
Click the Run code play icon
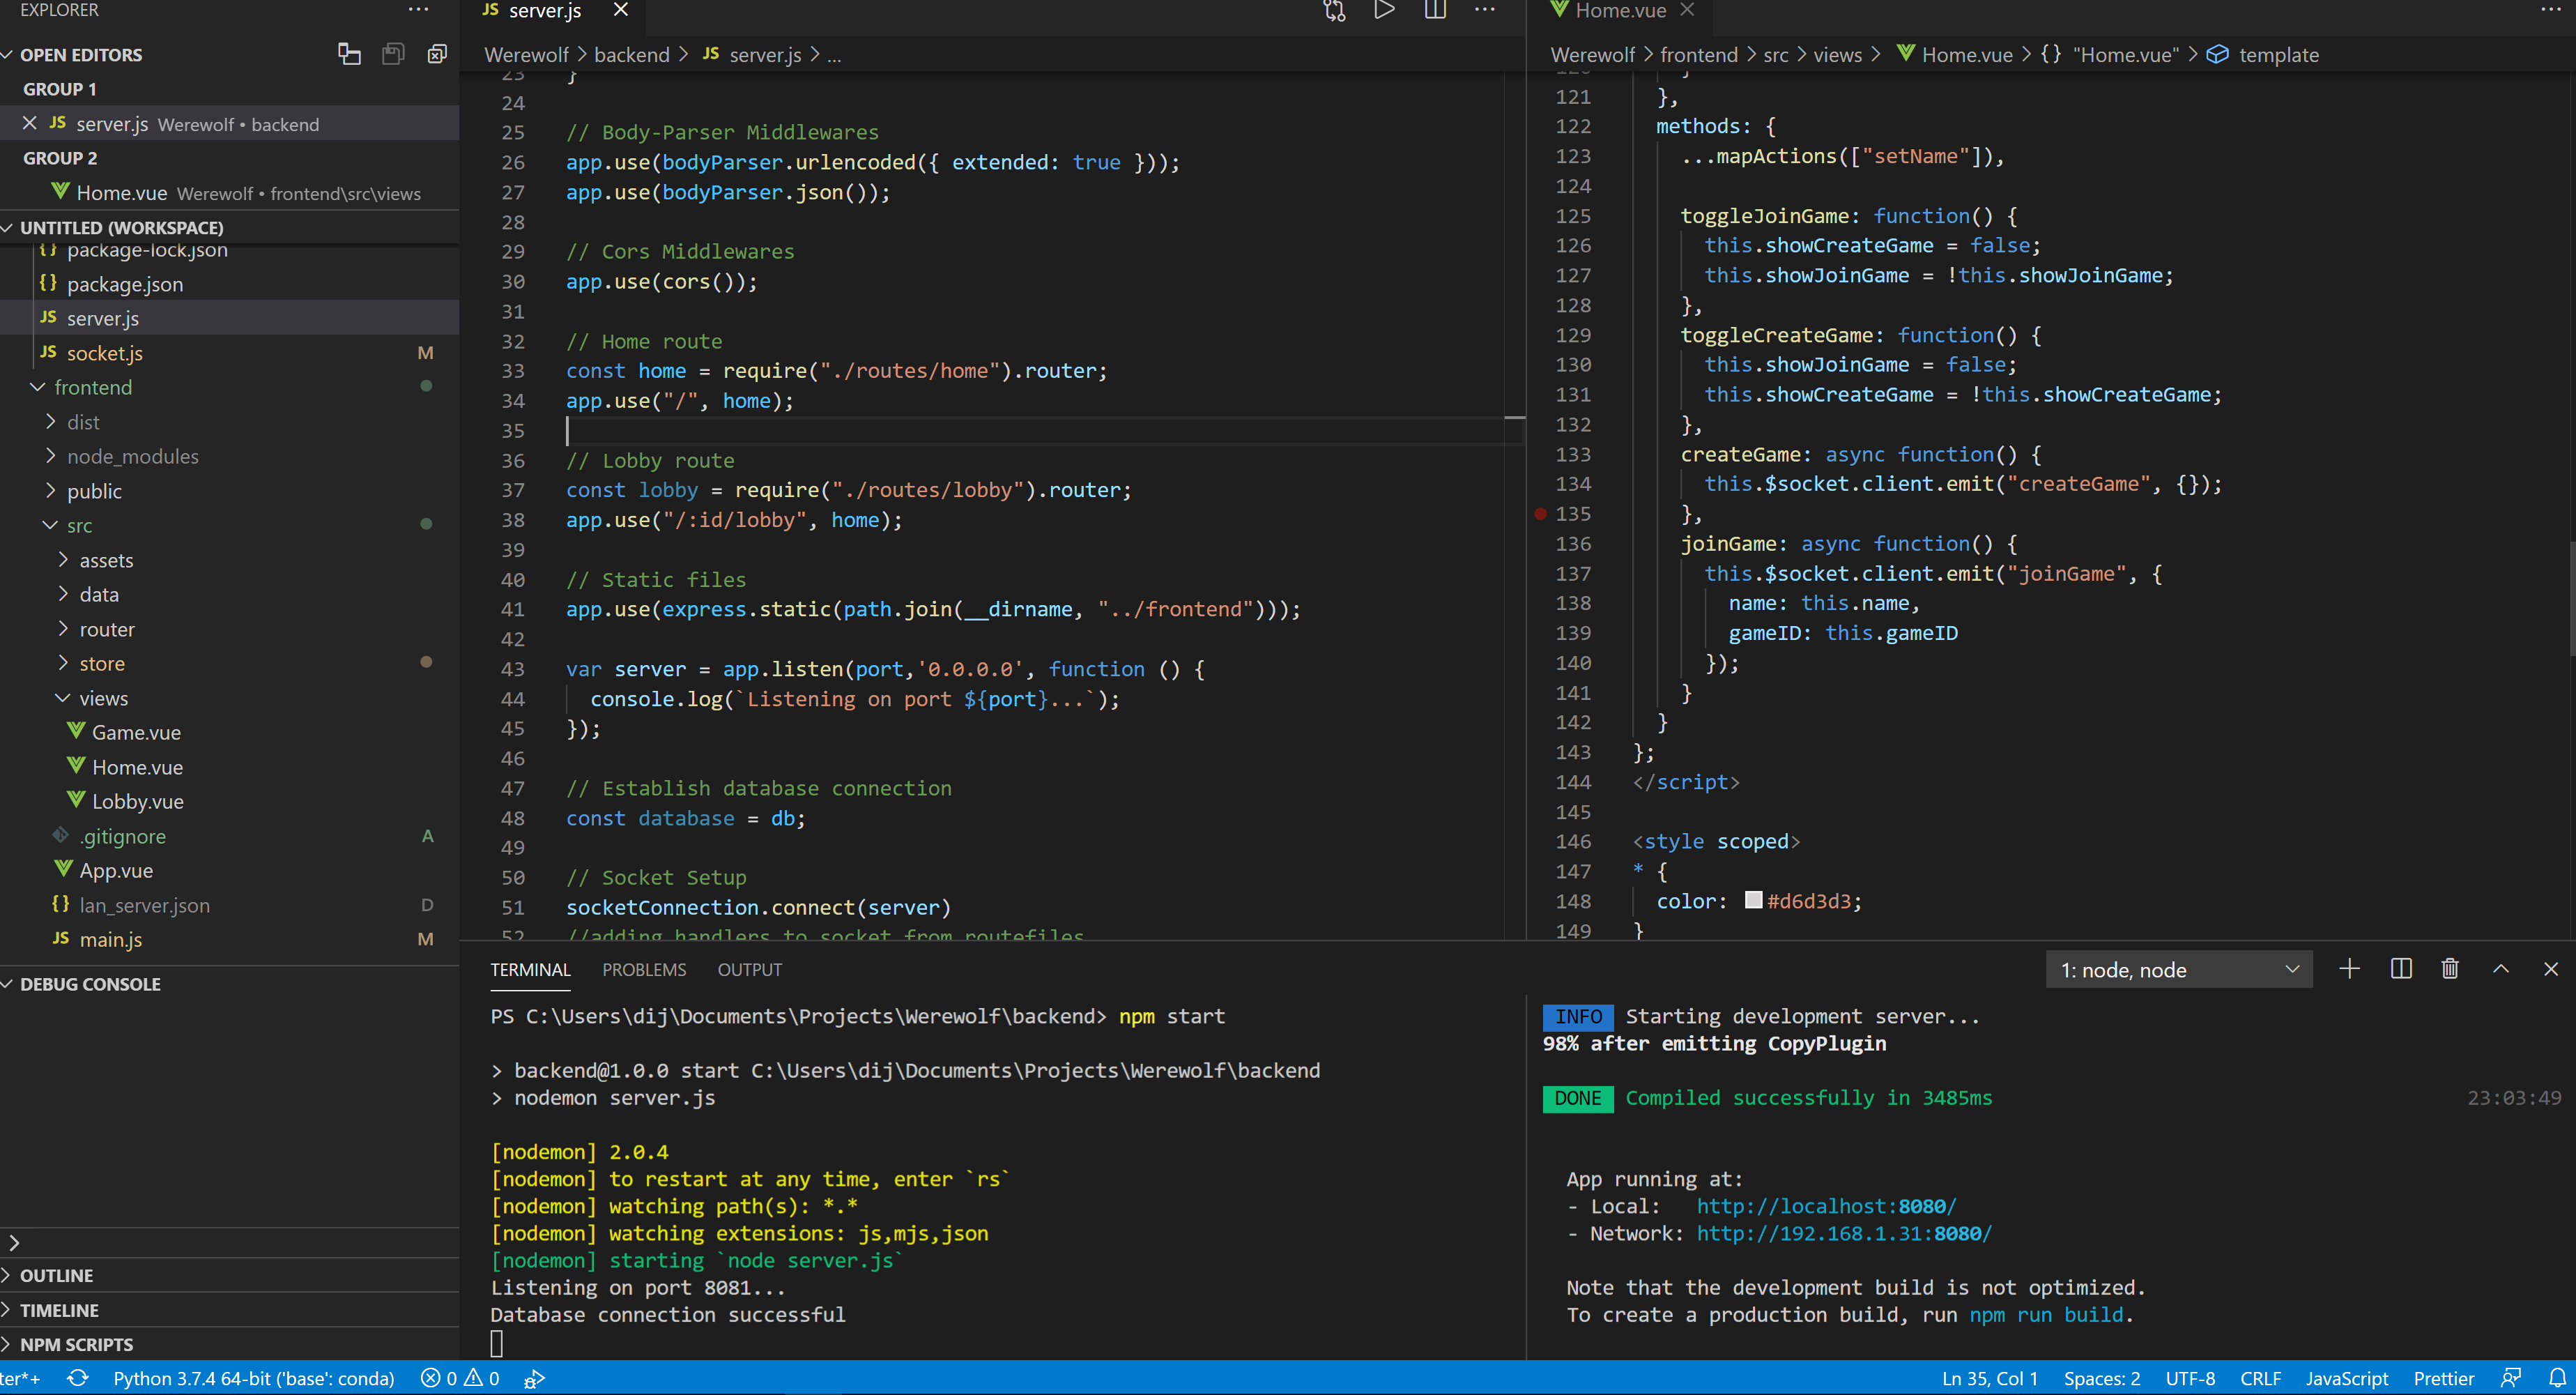(1385, 10)
